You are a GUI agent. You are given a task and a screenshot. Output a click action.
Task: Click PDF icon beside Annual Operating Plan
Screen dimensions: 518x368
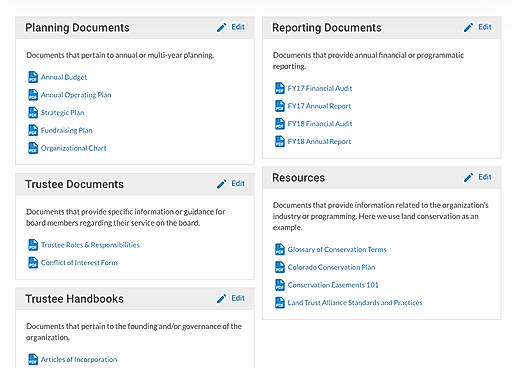click(33, 95)
